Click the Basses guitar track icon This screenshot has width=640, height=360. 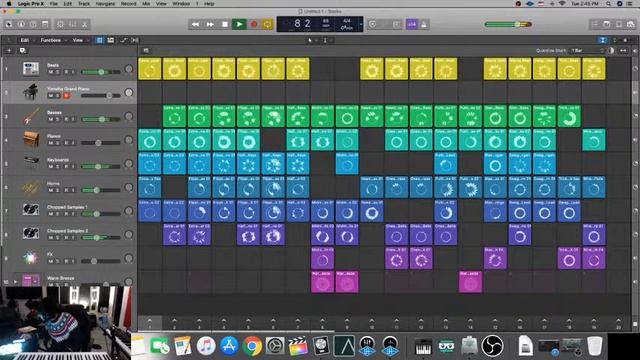31,116
